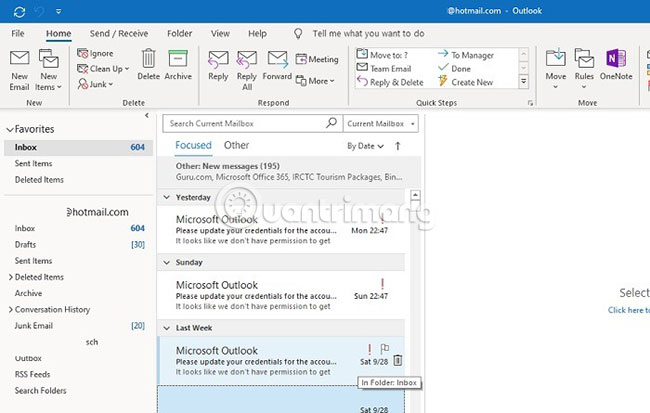Viewport: 650px width, 413px height.
Task: Delete the Sat 9/28 message with its trash icon
Action: (x=398, y=360)
